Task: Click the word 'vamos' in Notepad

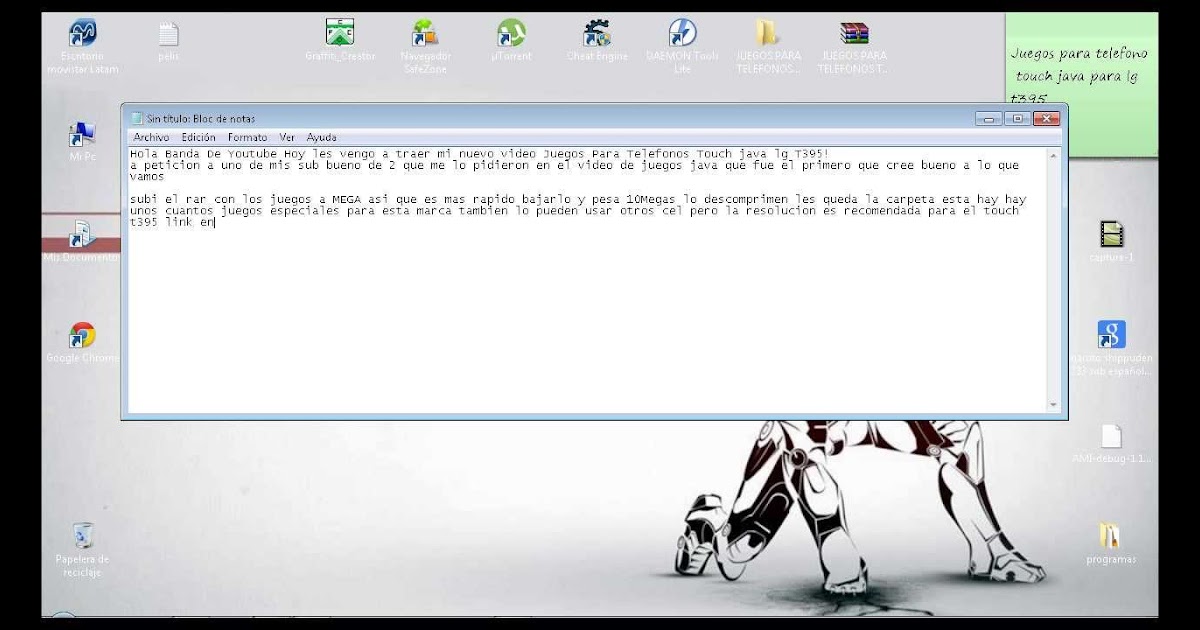Action: (148, 176)
